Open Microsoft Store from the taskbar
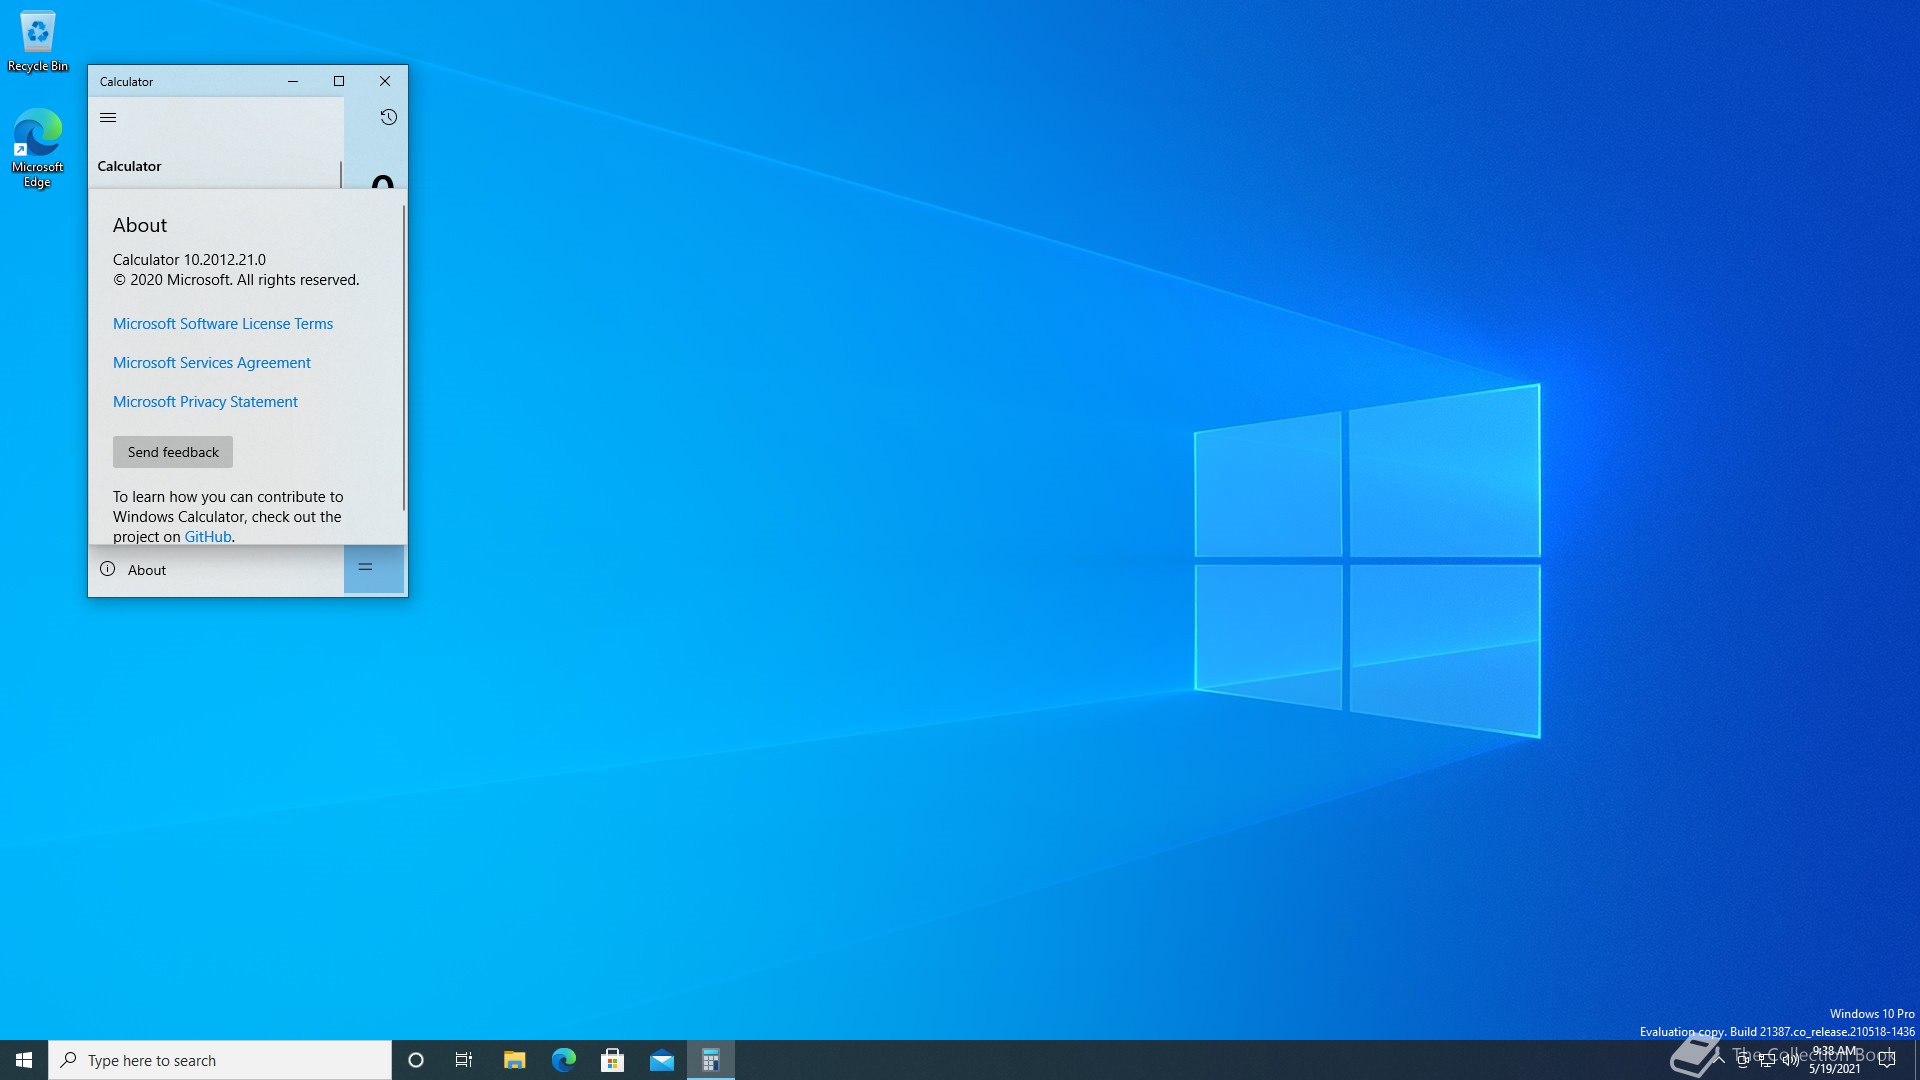This screenshot has width=1920, height=1080. pyautogui.click(x=612, y=1060)
